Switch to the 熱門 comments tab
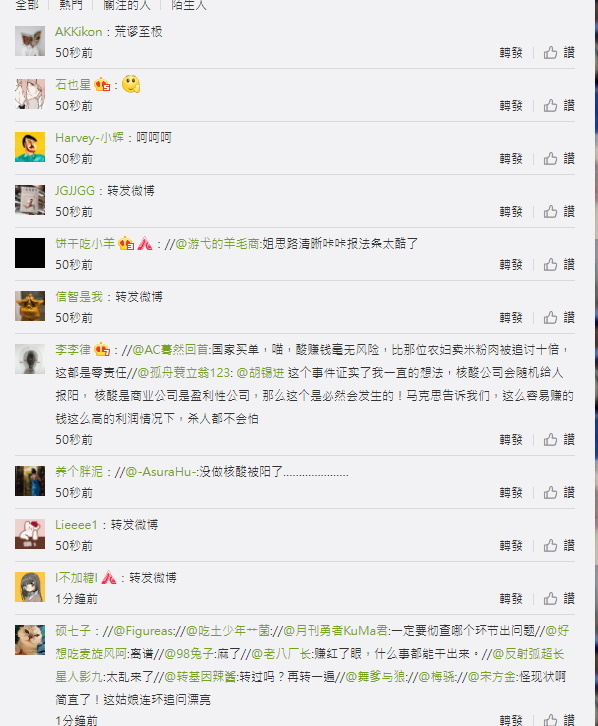The height and width of the screenshot is (726, 598). tap(71, 5)
